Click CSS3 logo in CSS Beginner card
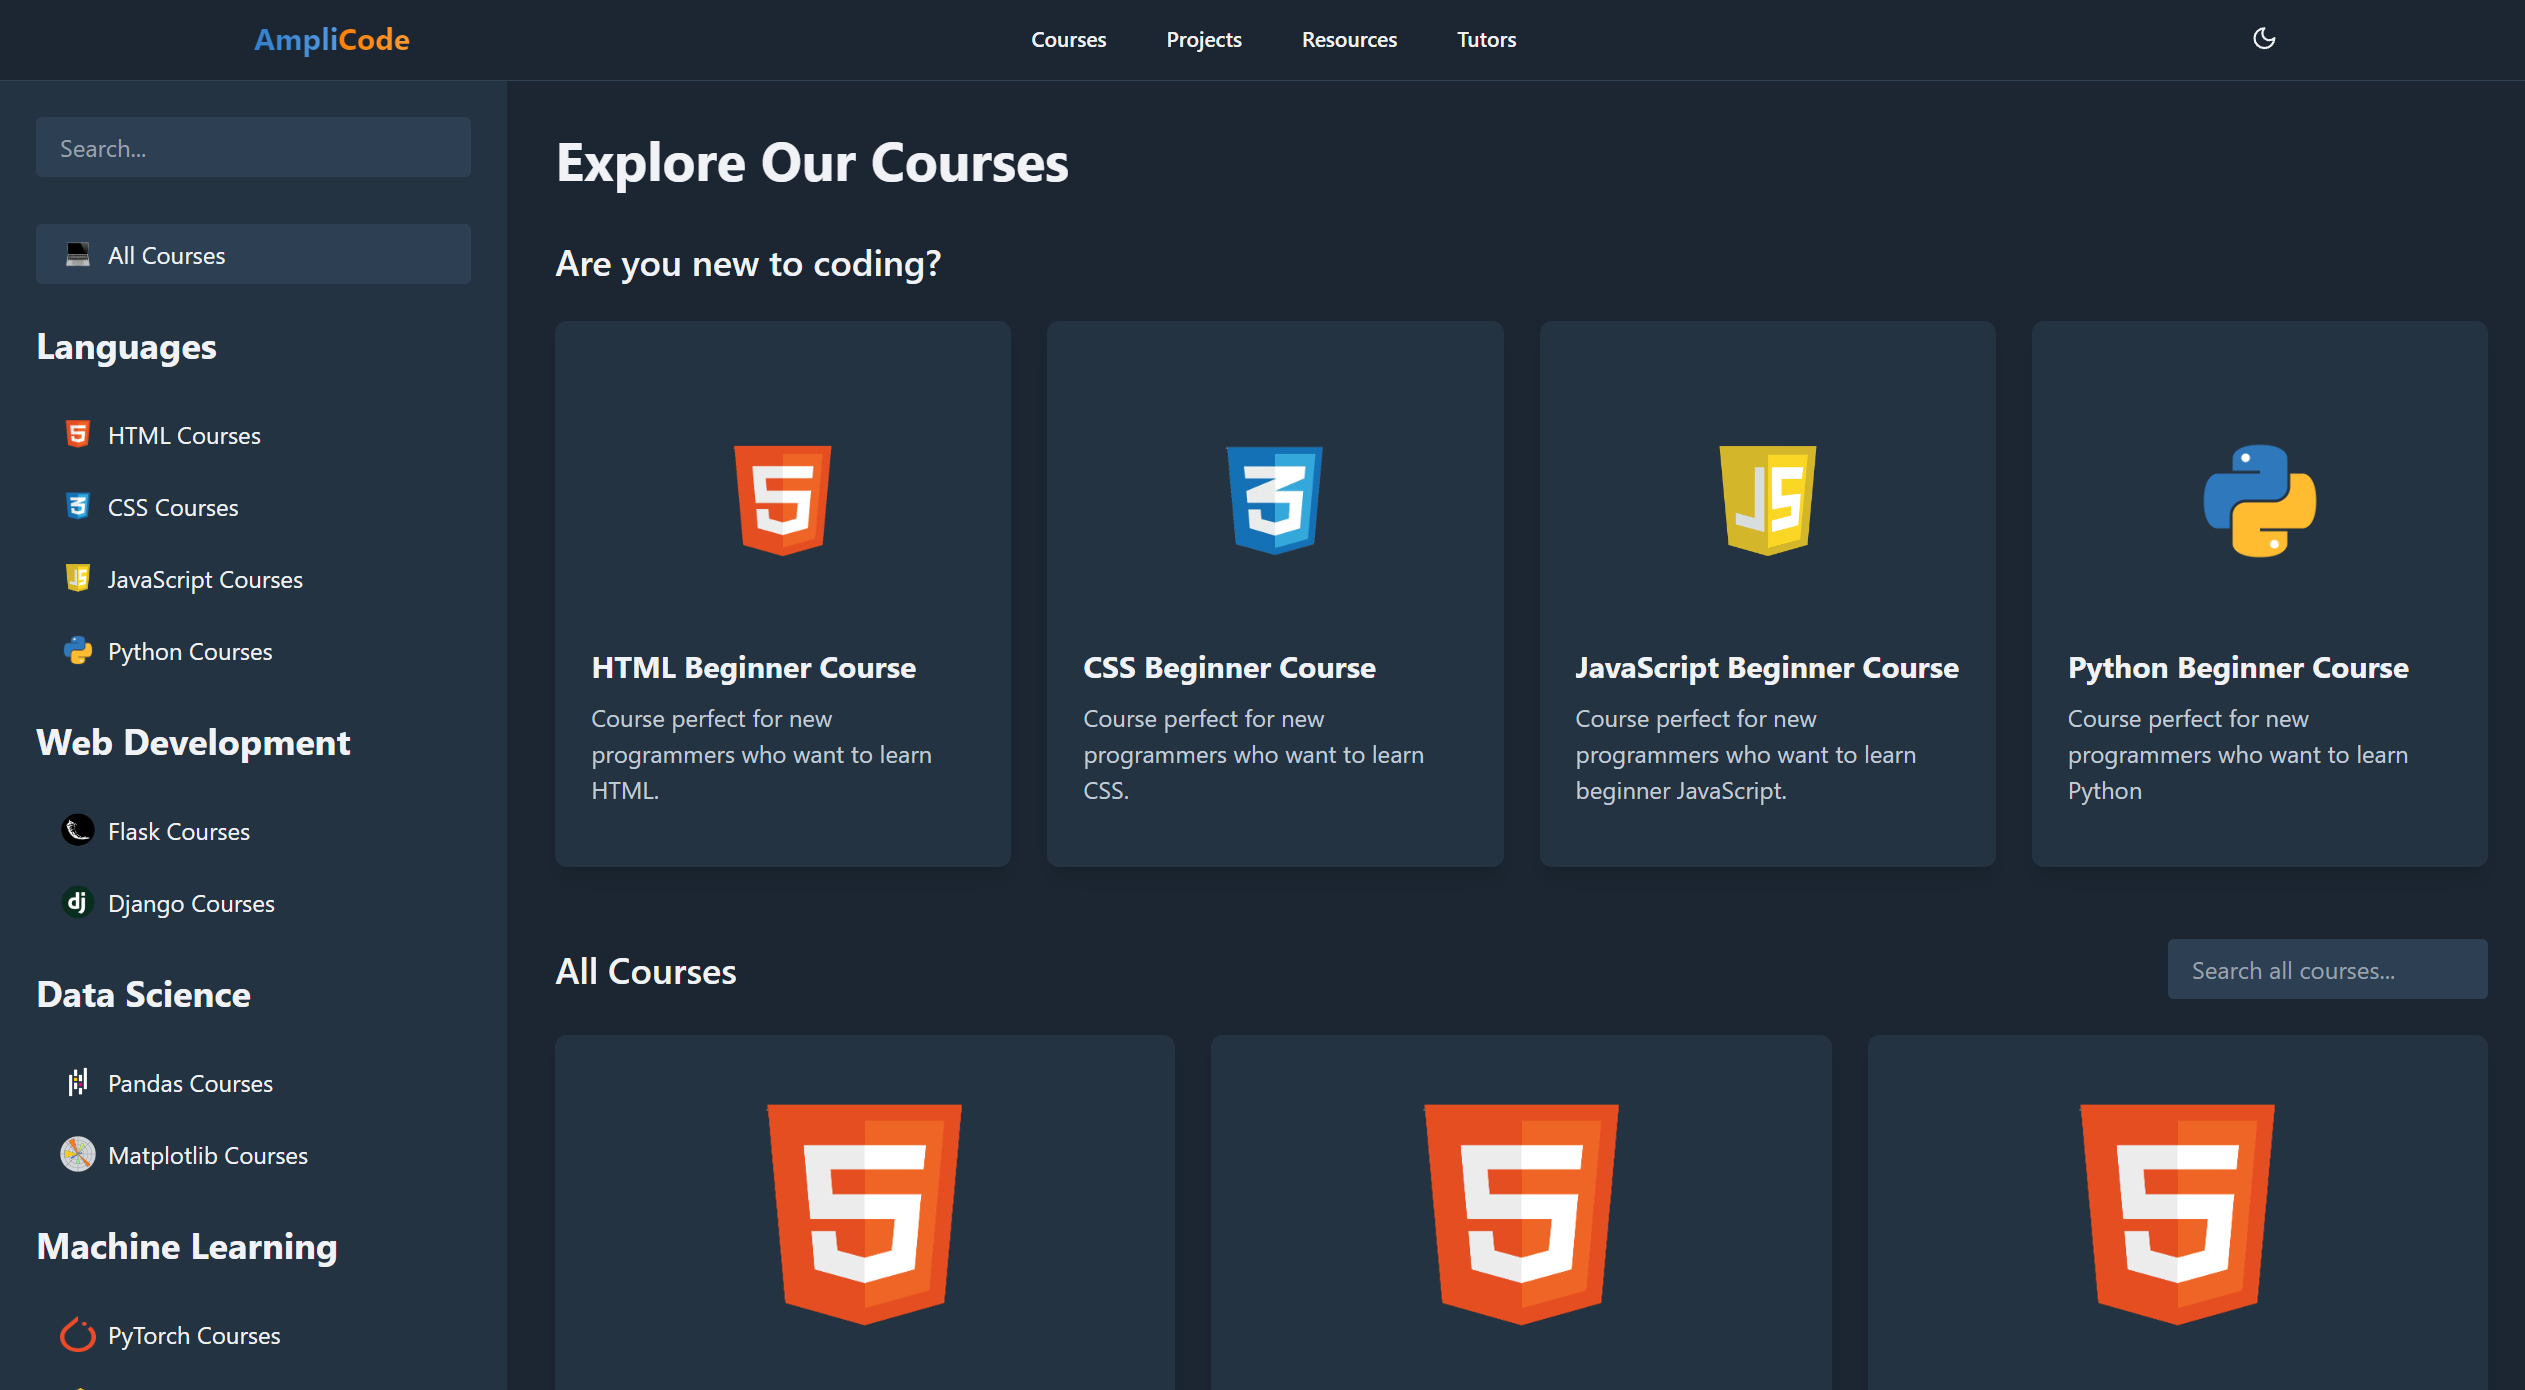 1275,500
